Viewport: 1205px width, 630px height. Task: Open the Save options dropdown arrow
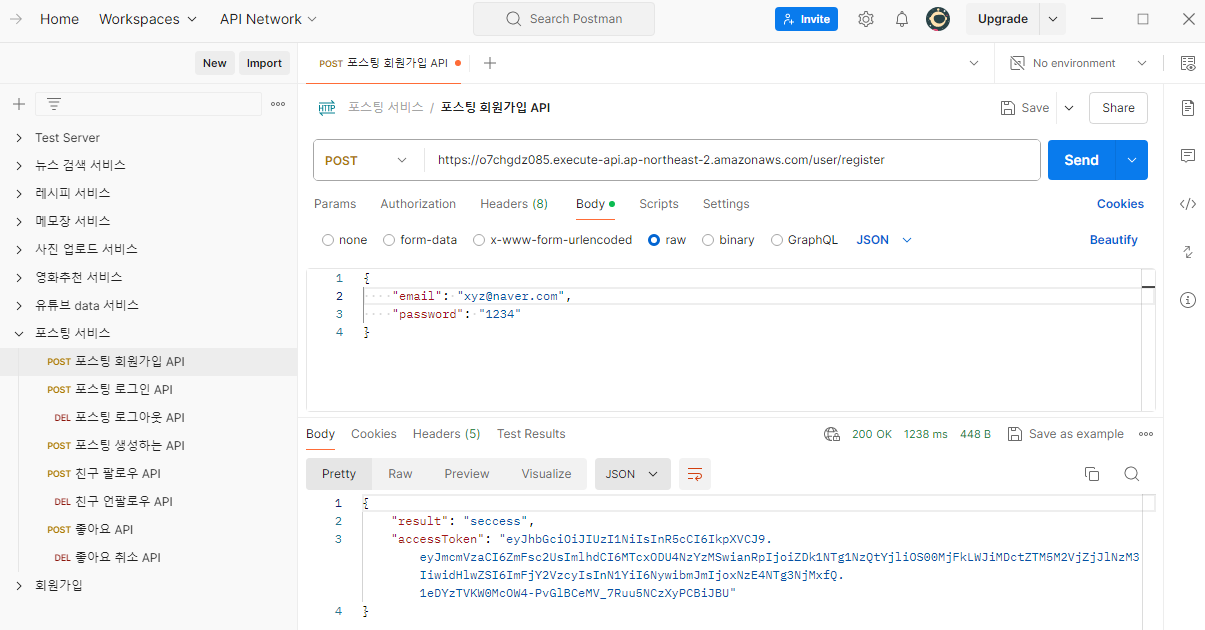(x=1069, y=108)
